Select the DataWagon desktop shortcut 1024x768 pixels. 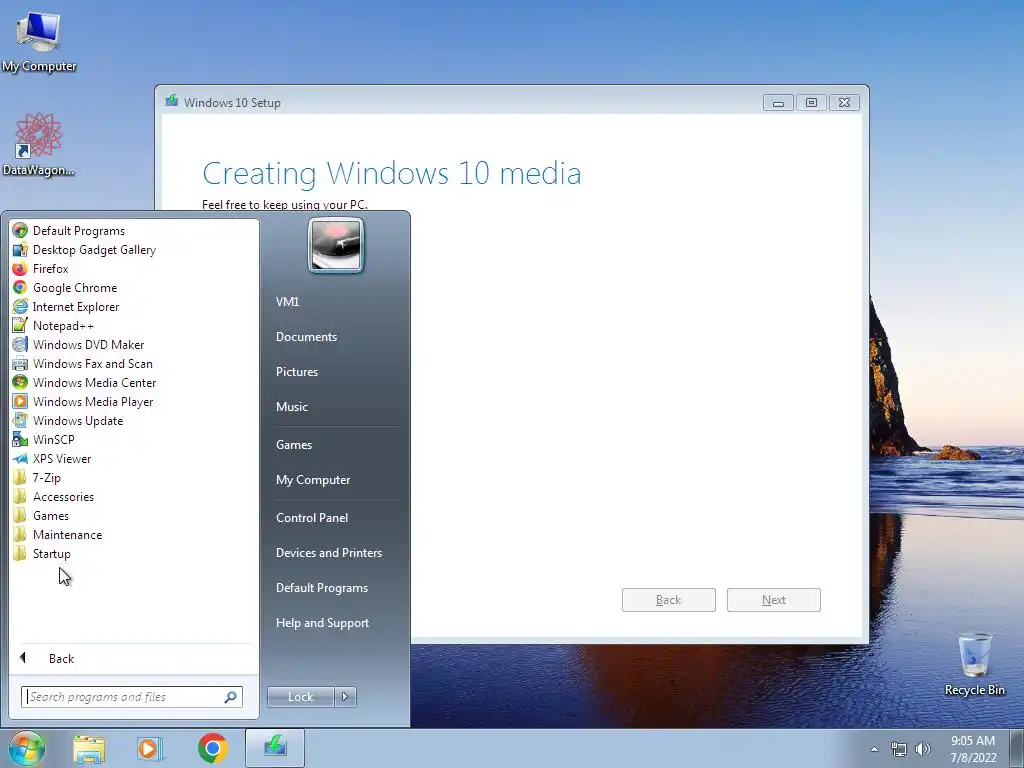[39, 145]
